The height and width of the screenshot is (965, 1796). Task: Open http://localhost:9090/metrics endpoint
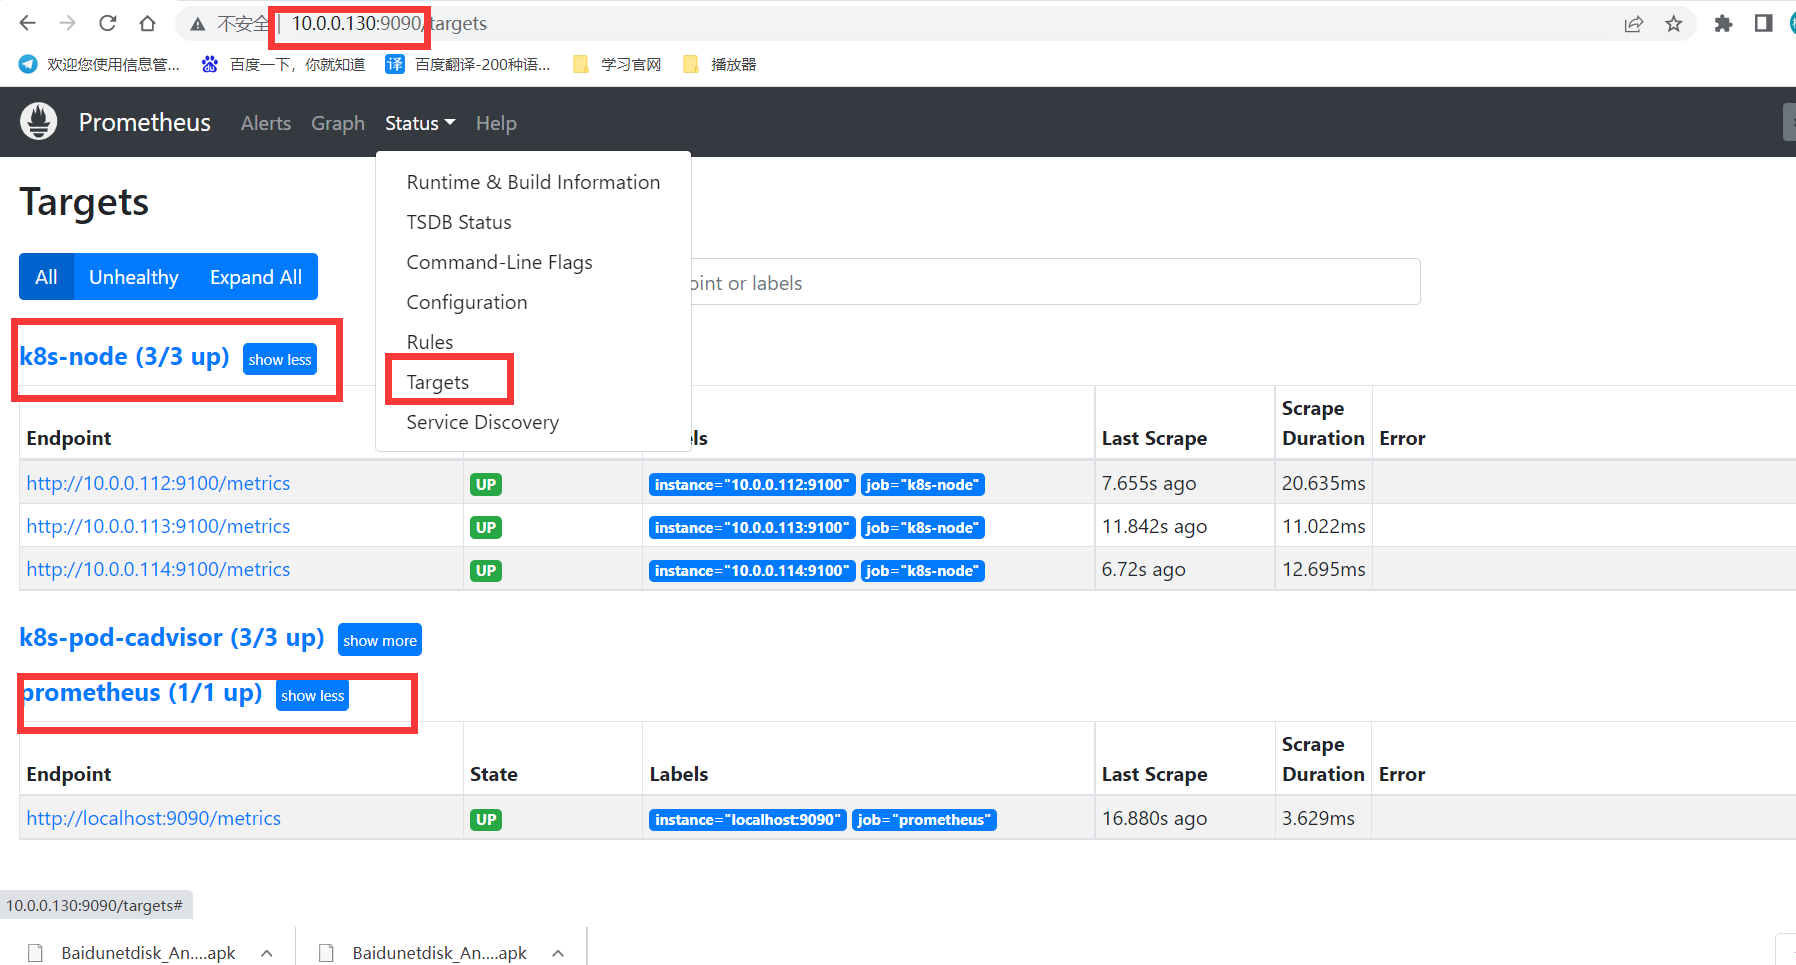153,818
